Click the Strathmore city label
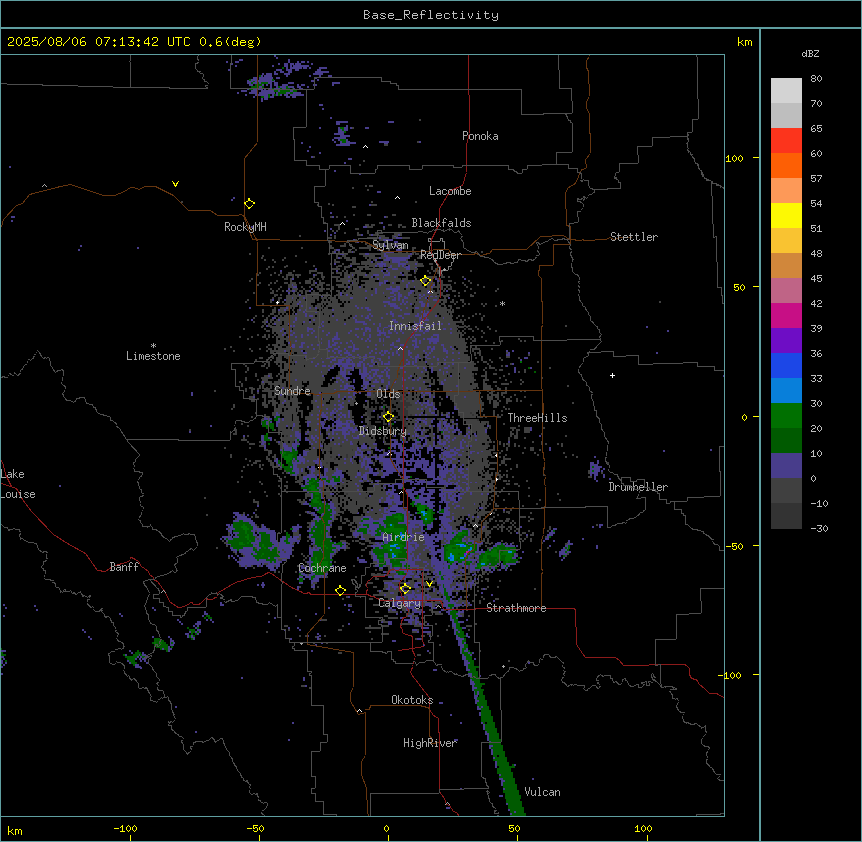862x842 pixels. (516, 608)
